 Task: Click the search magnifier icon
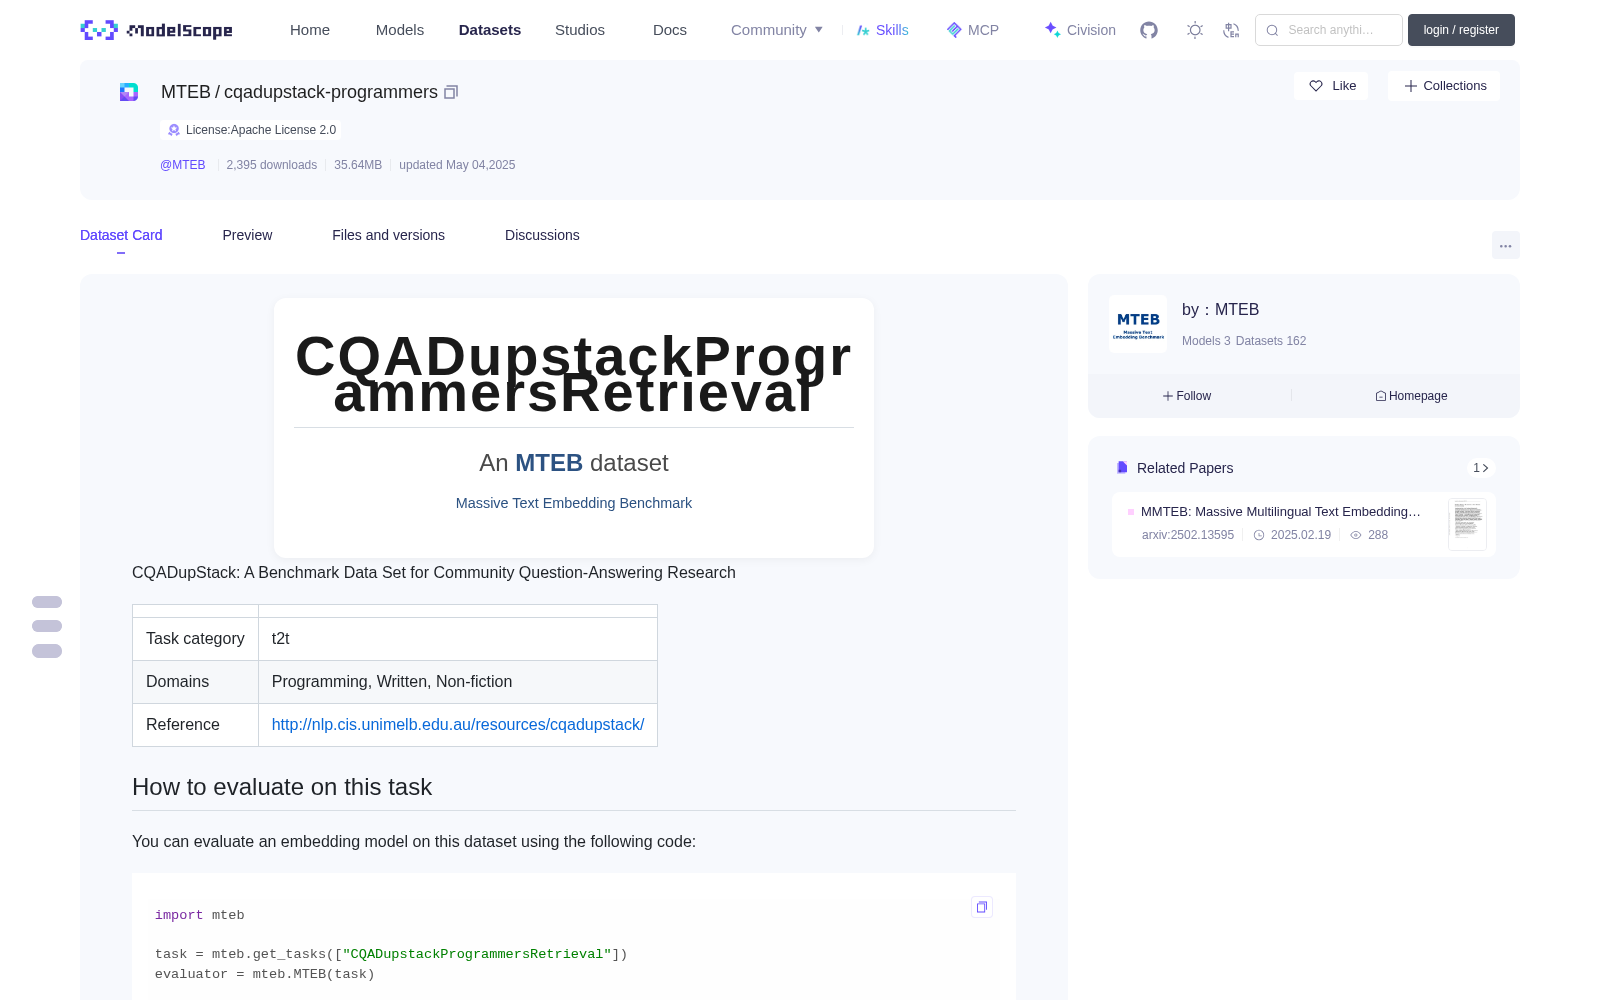1273,30
